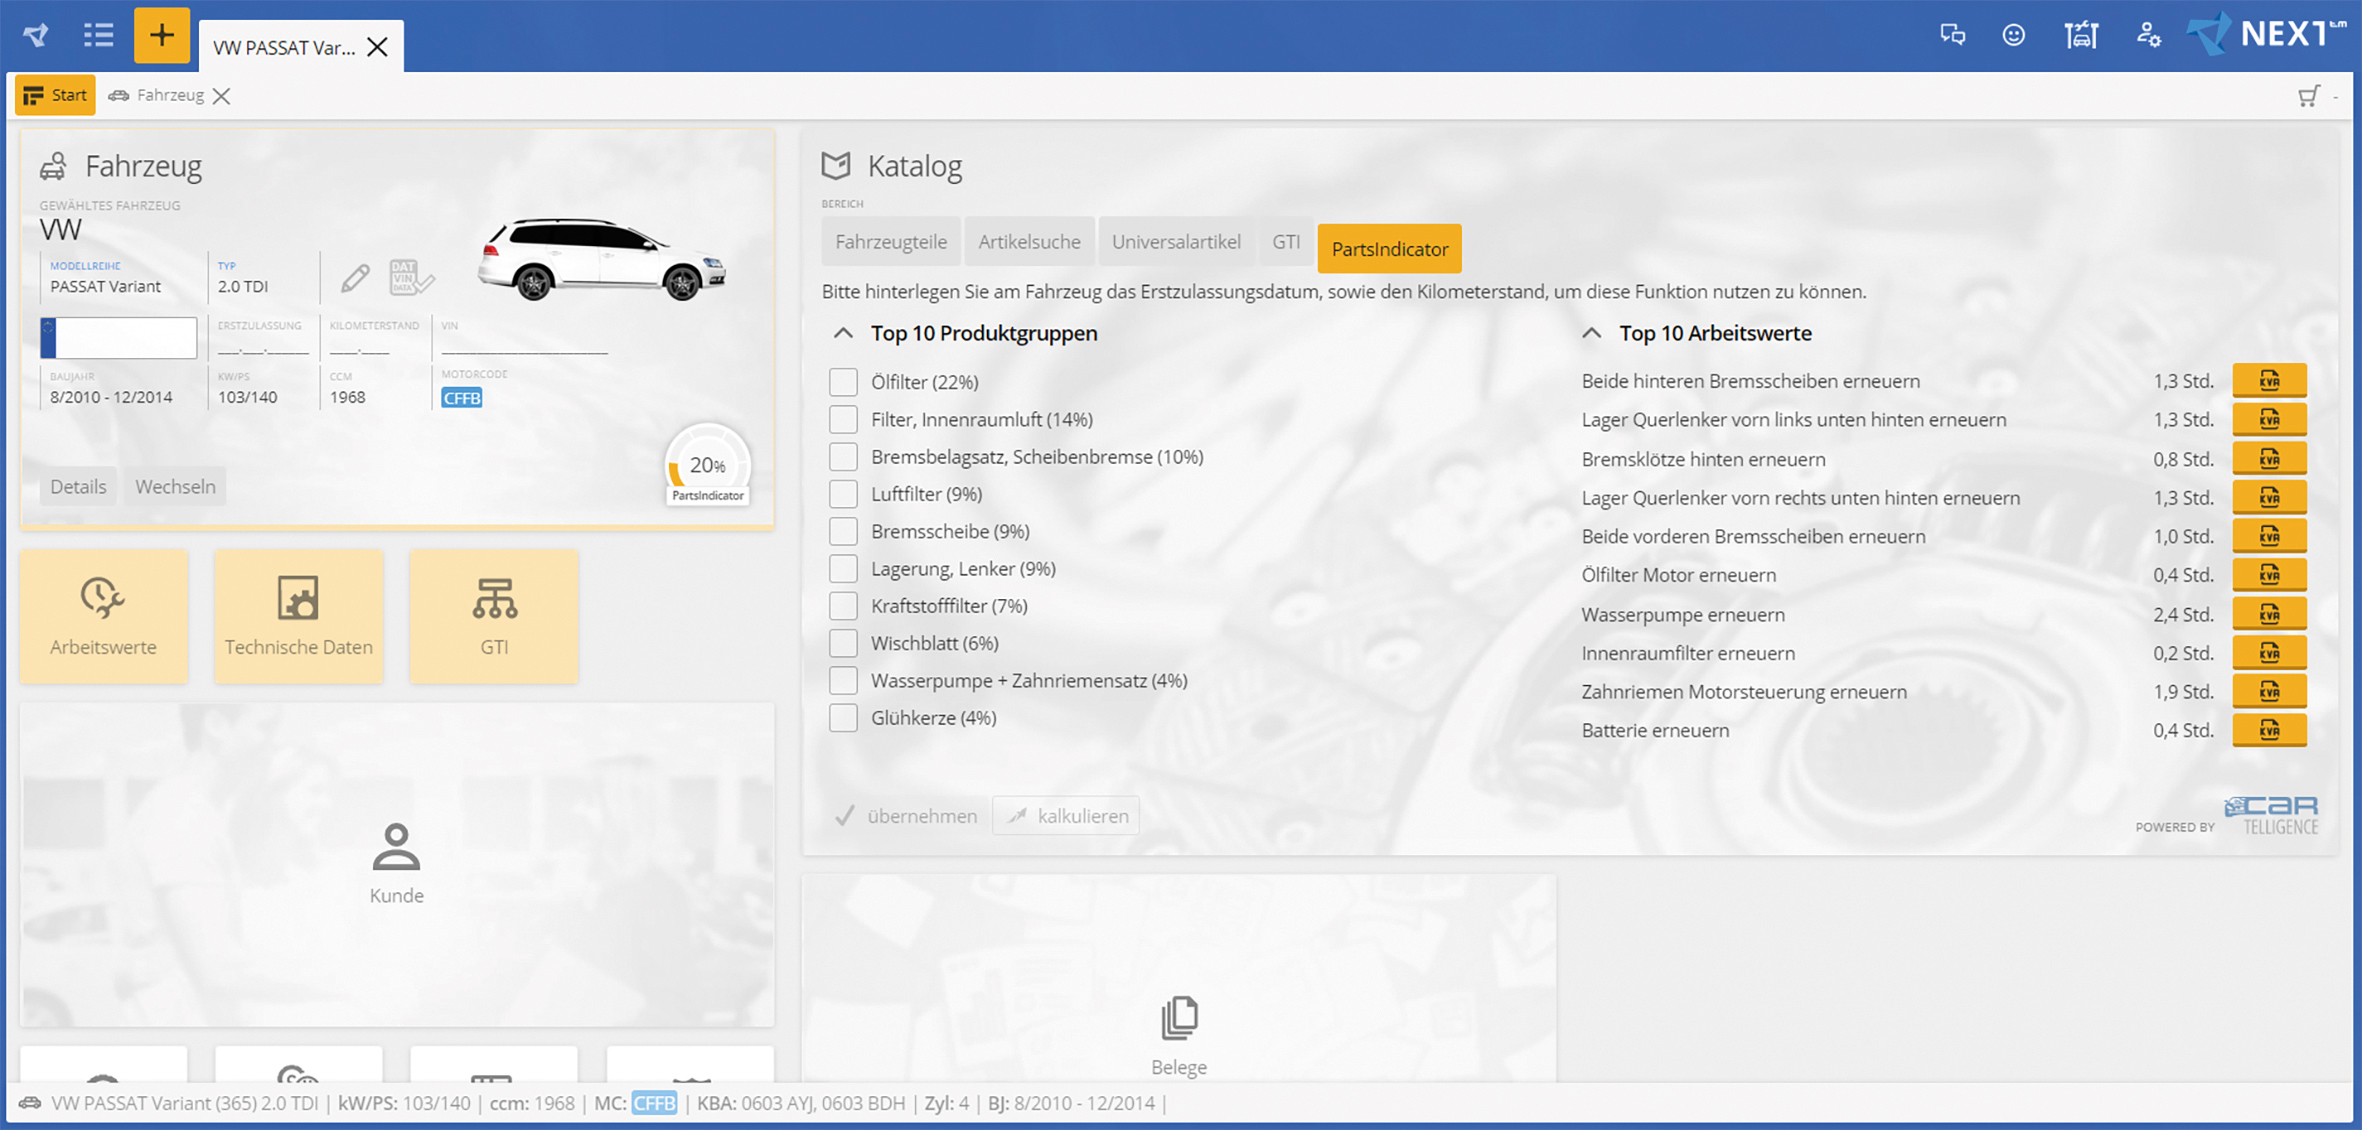Open user settings icon
The height and width of the screenshot is (1130, 2362).
(x=2148, y=36)
